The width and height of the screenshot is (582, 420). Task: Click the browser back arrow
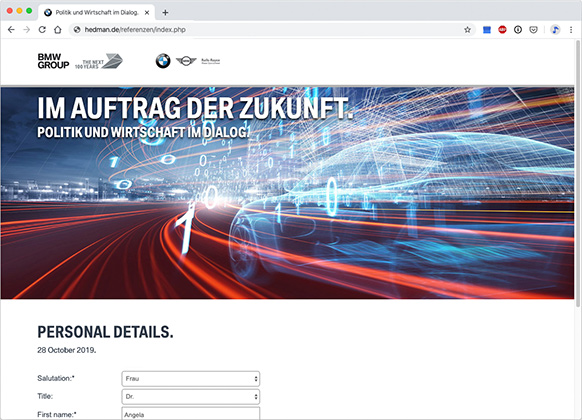[x=11, y=30]
